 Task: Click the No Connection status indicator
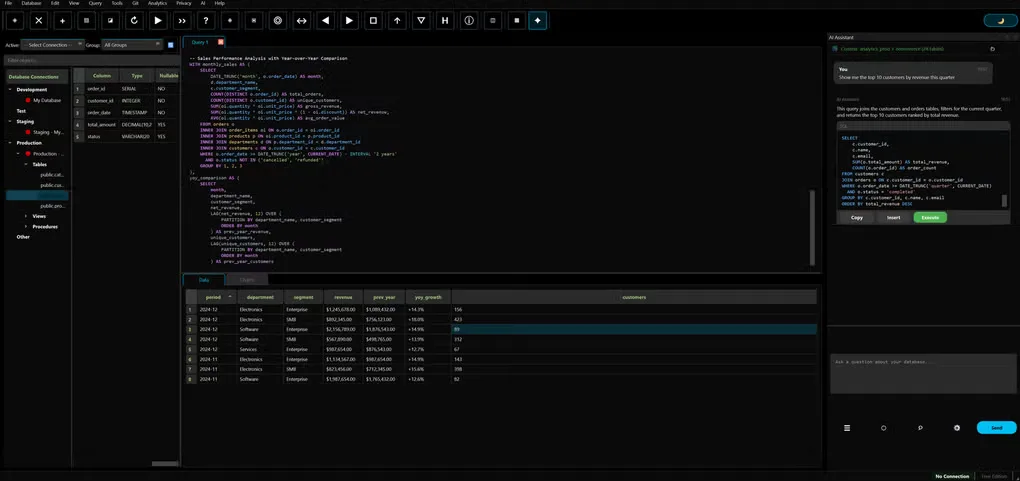(952, 476)
